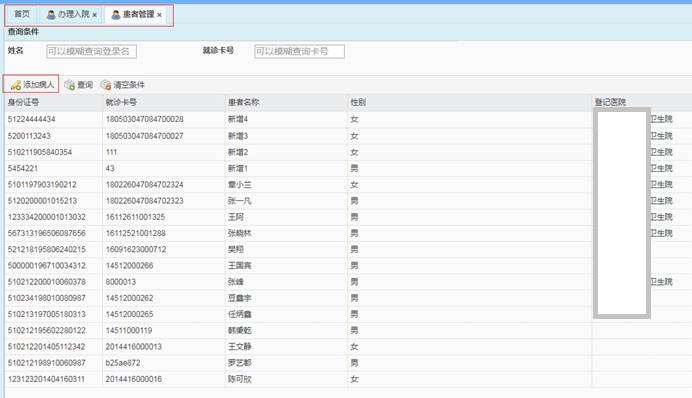The height and width of the screenshot is (398, 692).
Task: Select patient name 王阿
Action: coord(236,217)
